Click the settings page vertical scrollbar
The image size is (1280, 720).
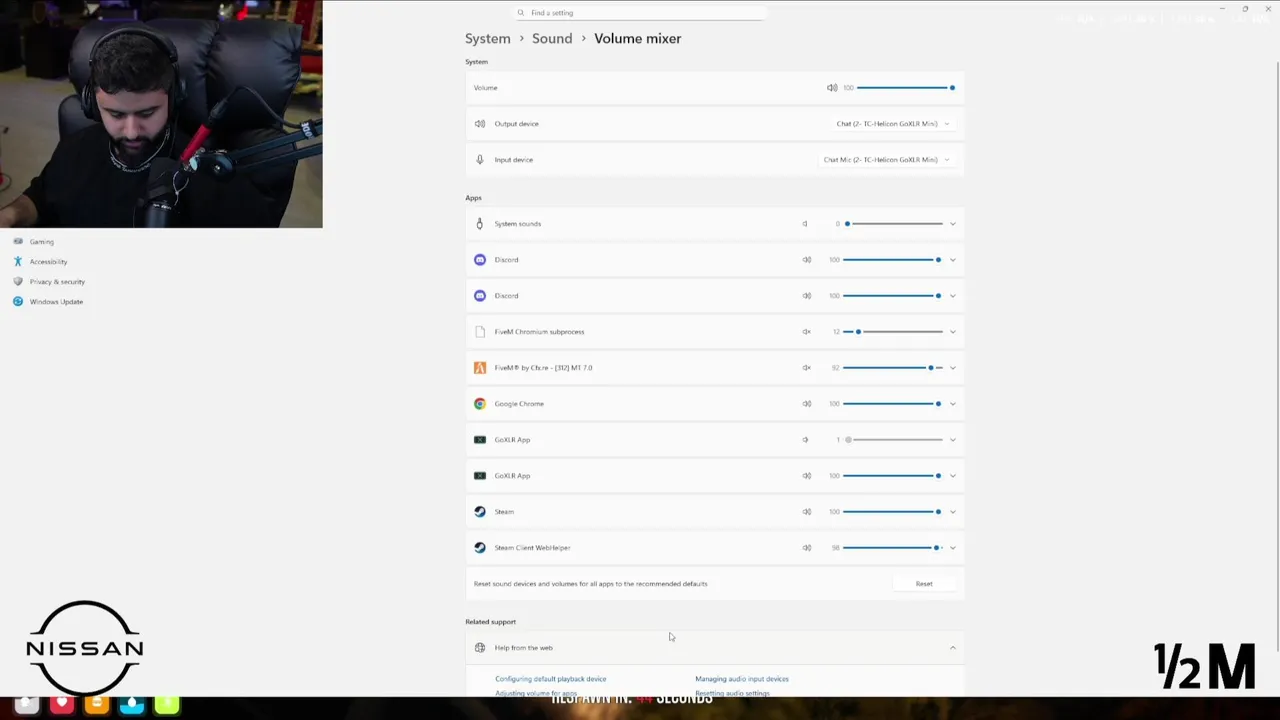[1276, 355]
